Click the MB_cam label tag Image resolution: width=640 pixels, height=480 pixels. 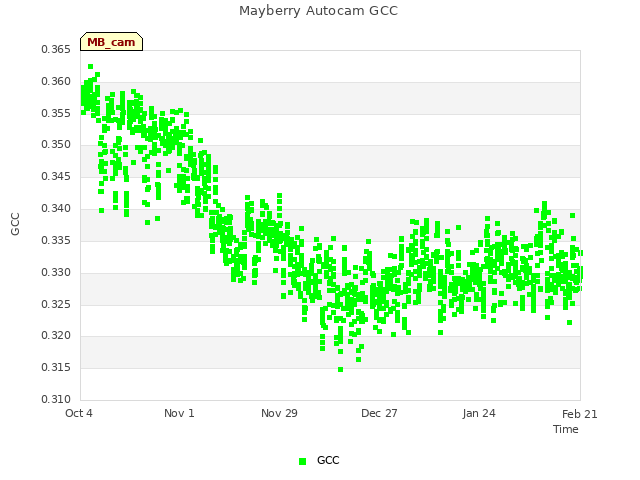pos(111,42)
